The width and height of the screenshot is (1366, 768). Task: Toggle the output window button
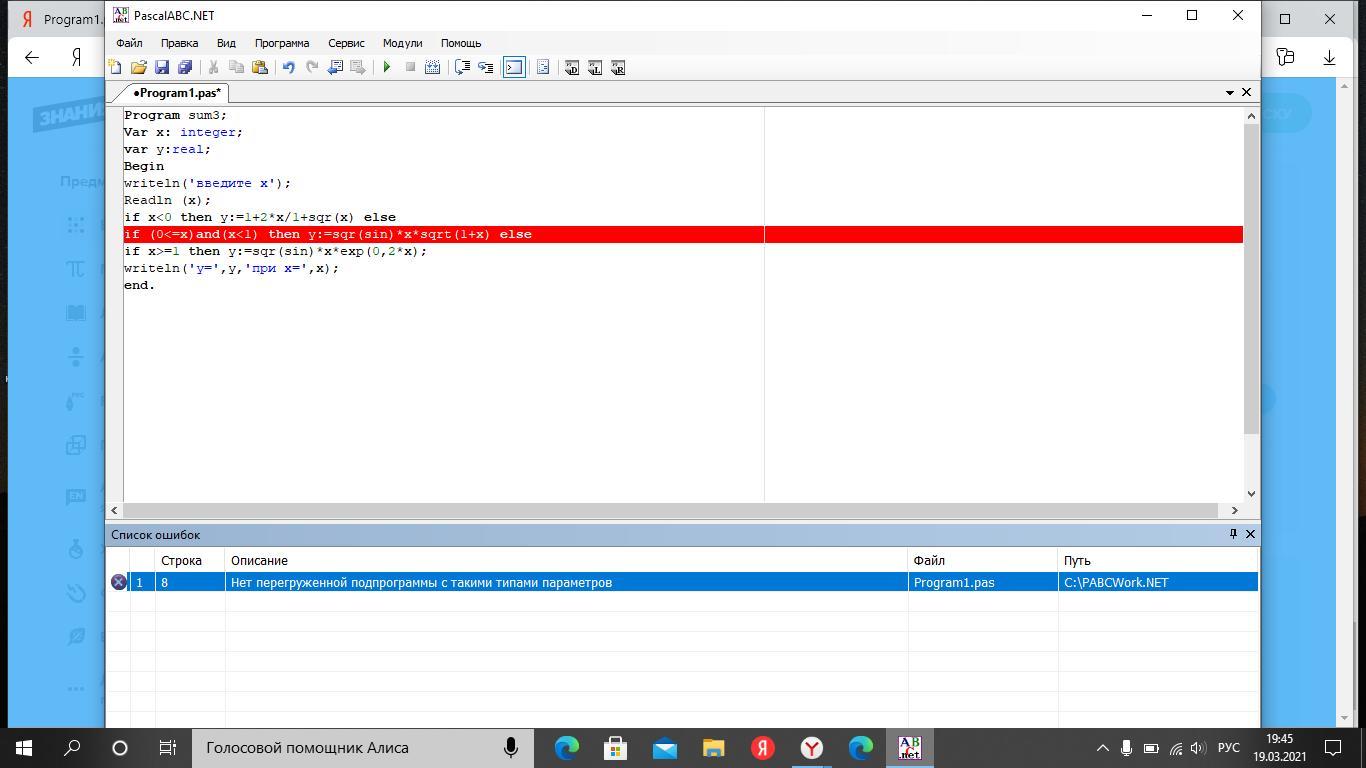[x=513, y=67]
